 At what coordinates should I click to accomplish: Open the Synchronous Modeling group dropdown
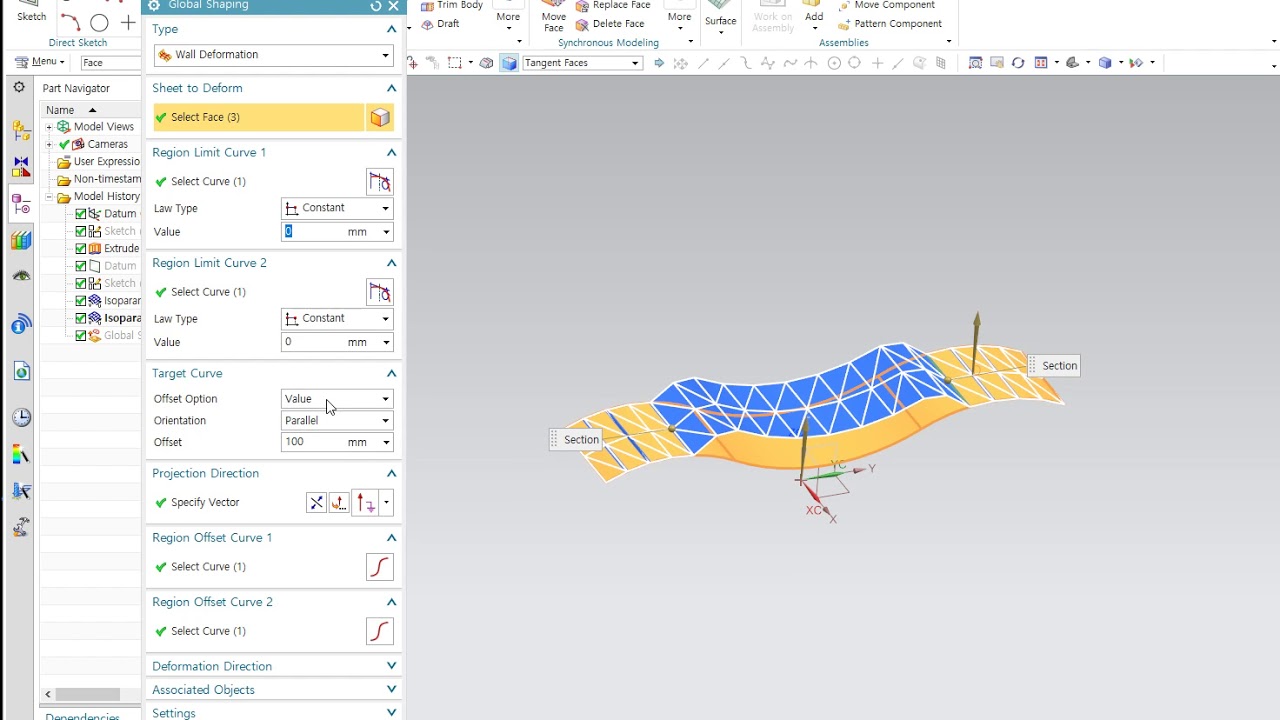(x=691, y=42)
